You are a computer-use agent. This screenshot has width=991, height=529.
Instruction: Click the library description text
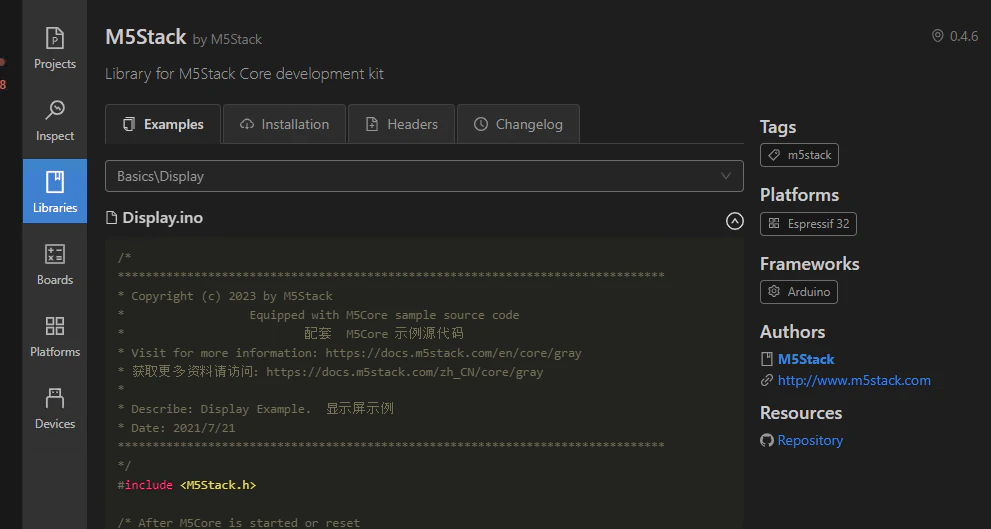coord(245,74)
